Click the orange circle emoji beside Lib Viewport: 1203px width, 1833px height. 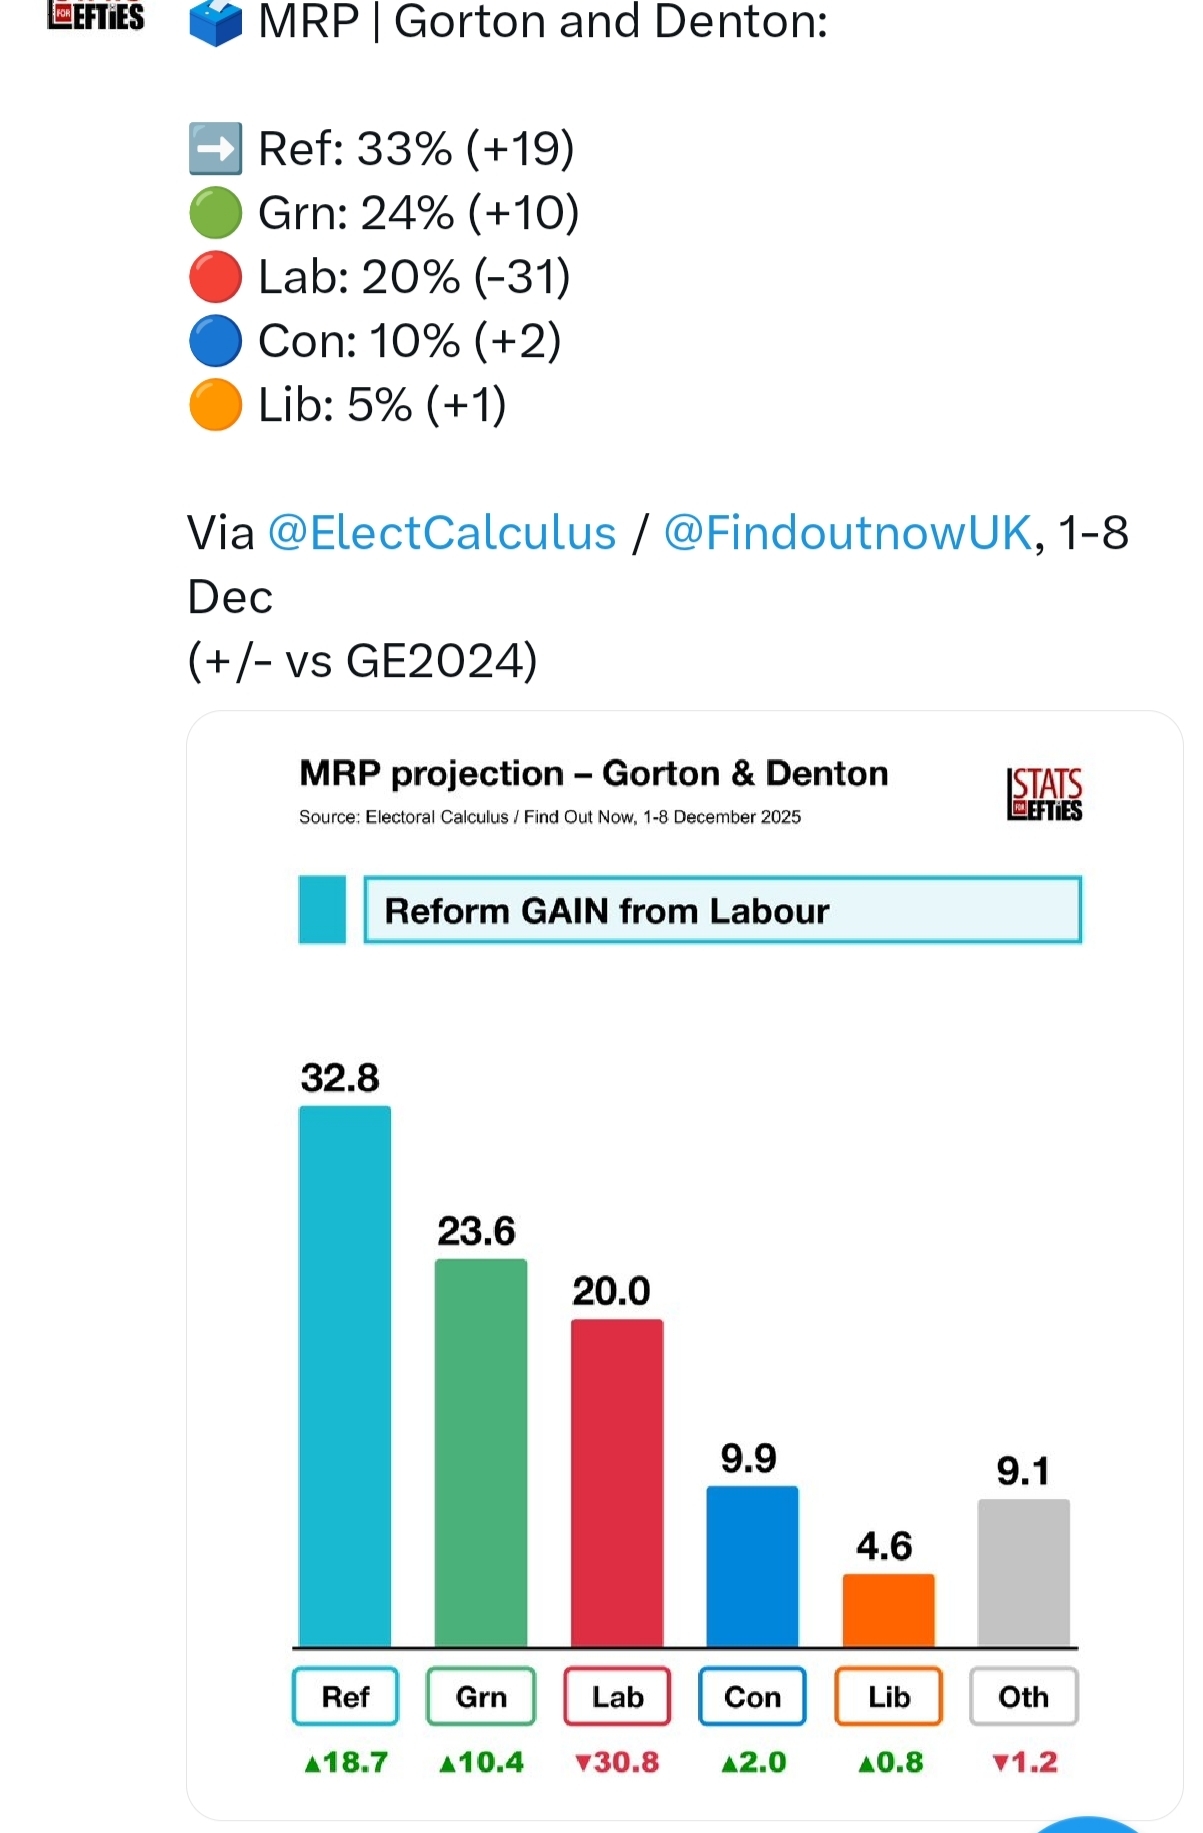click(215, 405)
